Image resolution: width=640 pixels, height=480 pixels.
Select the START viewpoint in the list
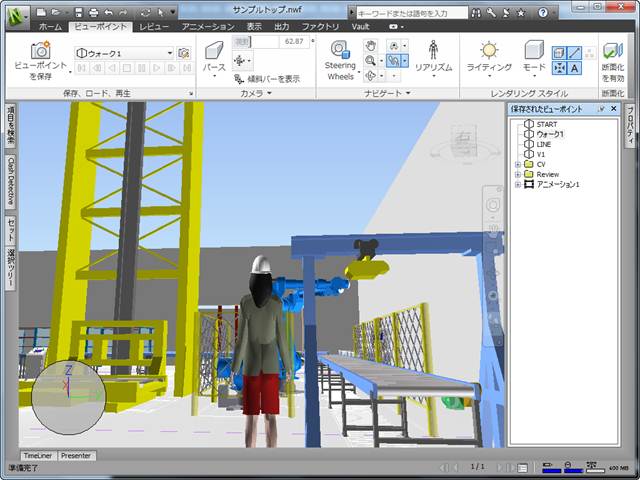click(x=546, y=124)
